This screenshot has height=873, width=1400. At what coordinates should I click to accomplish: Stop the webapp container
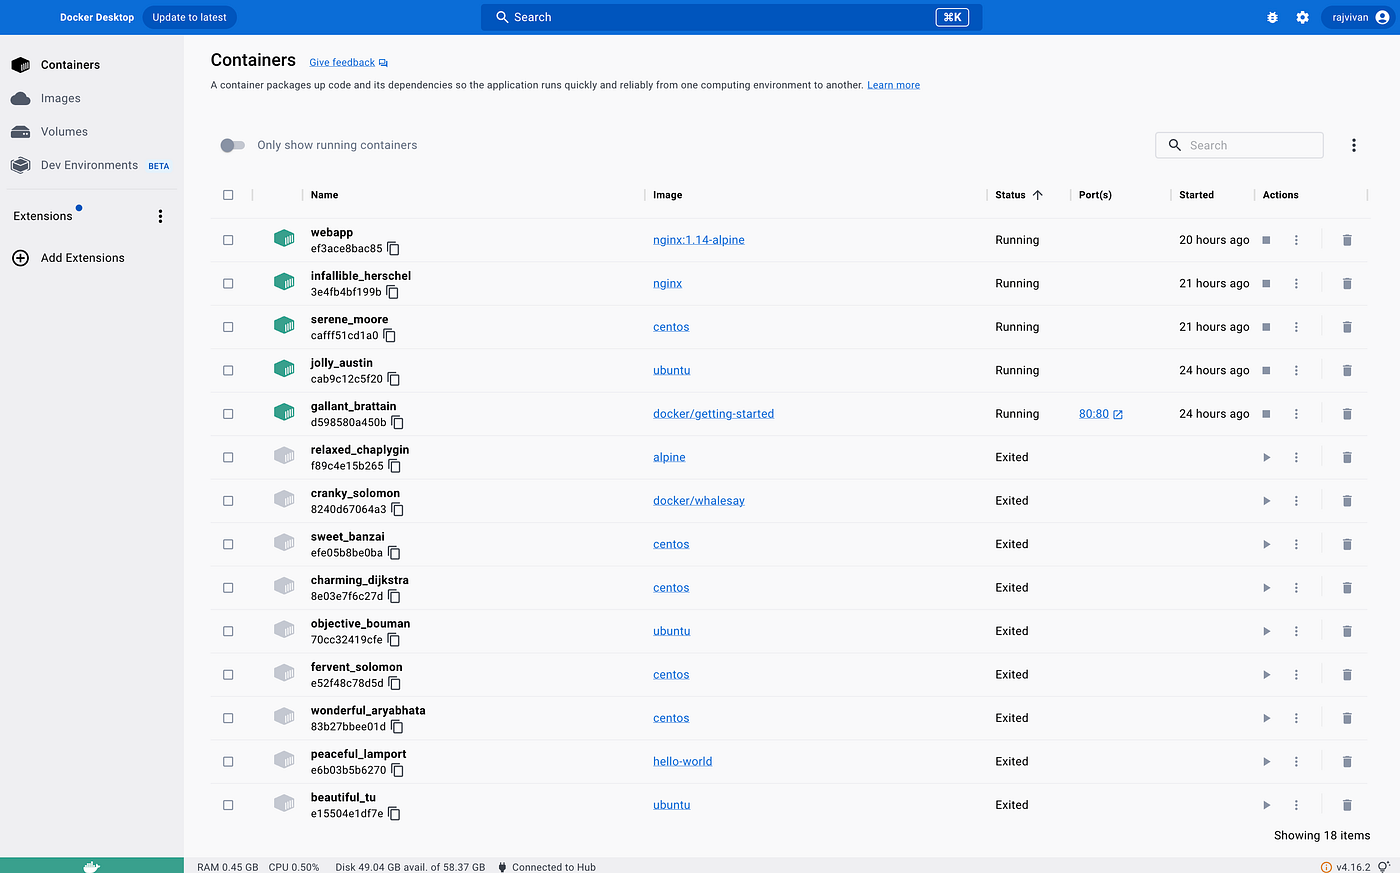tap(1266, 240)
